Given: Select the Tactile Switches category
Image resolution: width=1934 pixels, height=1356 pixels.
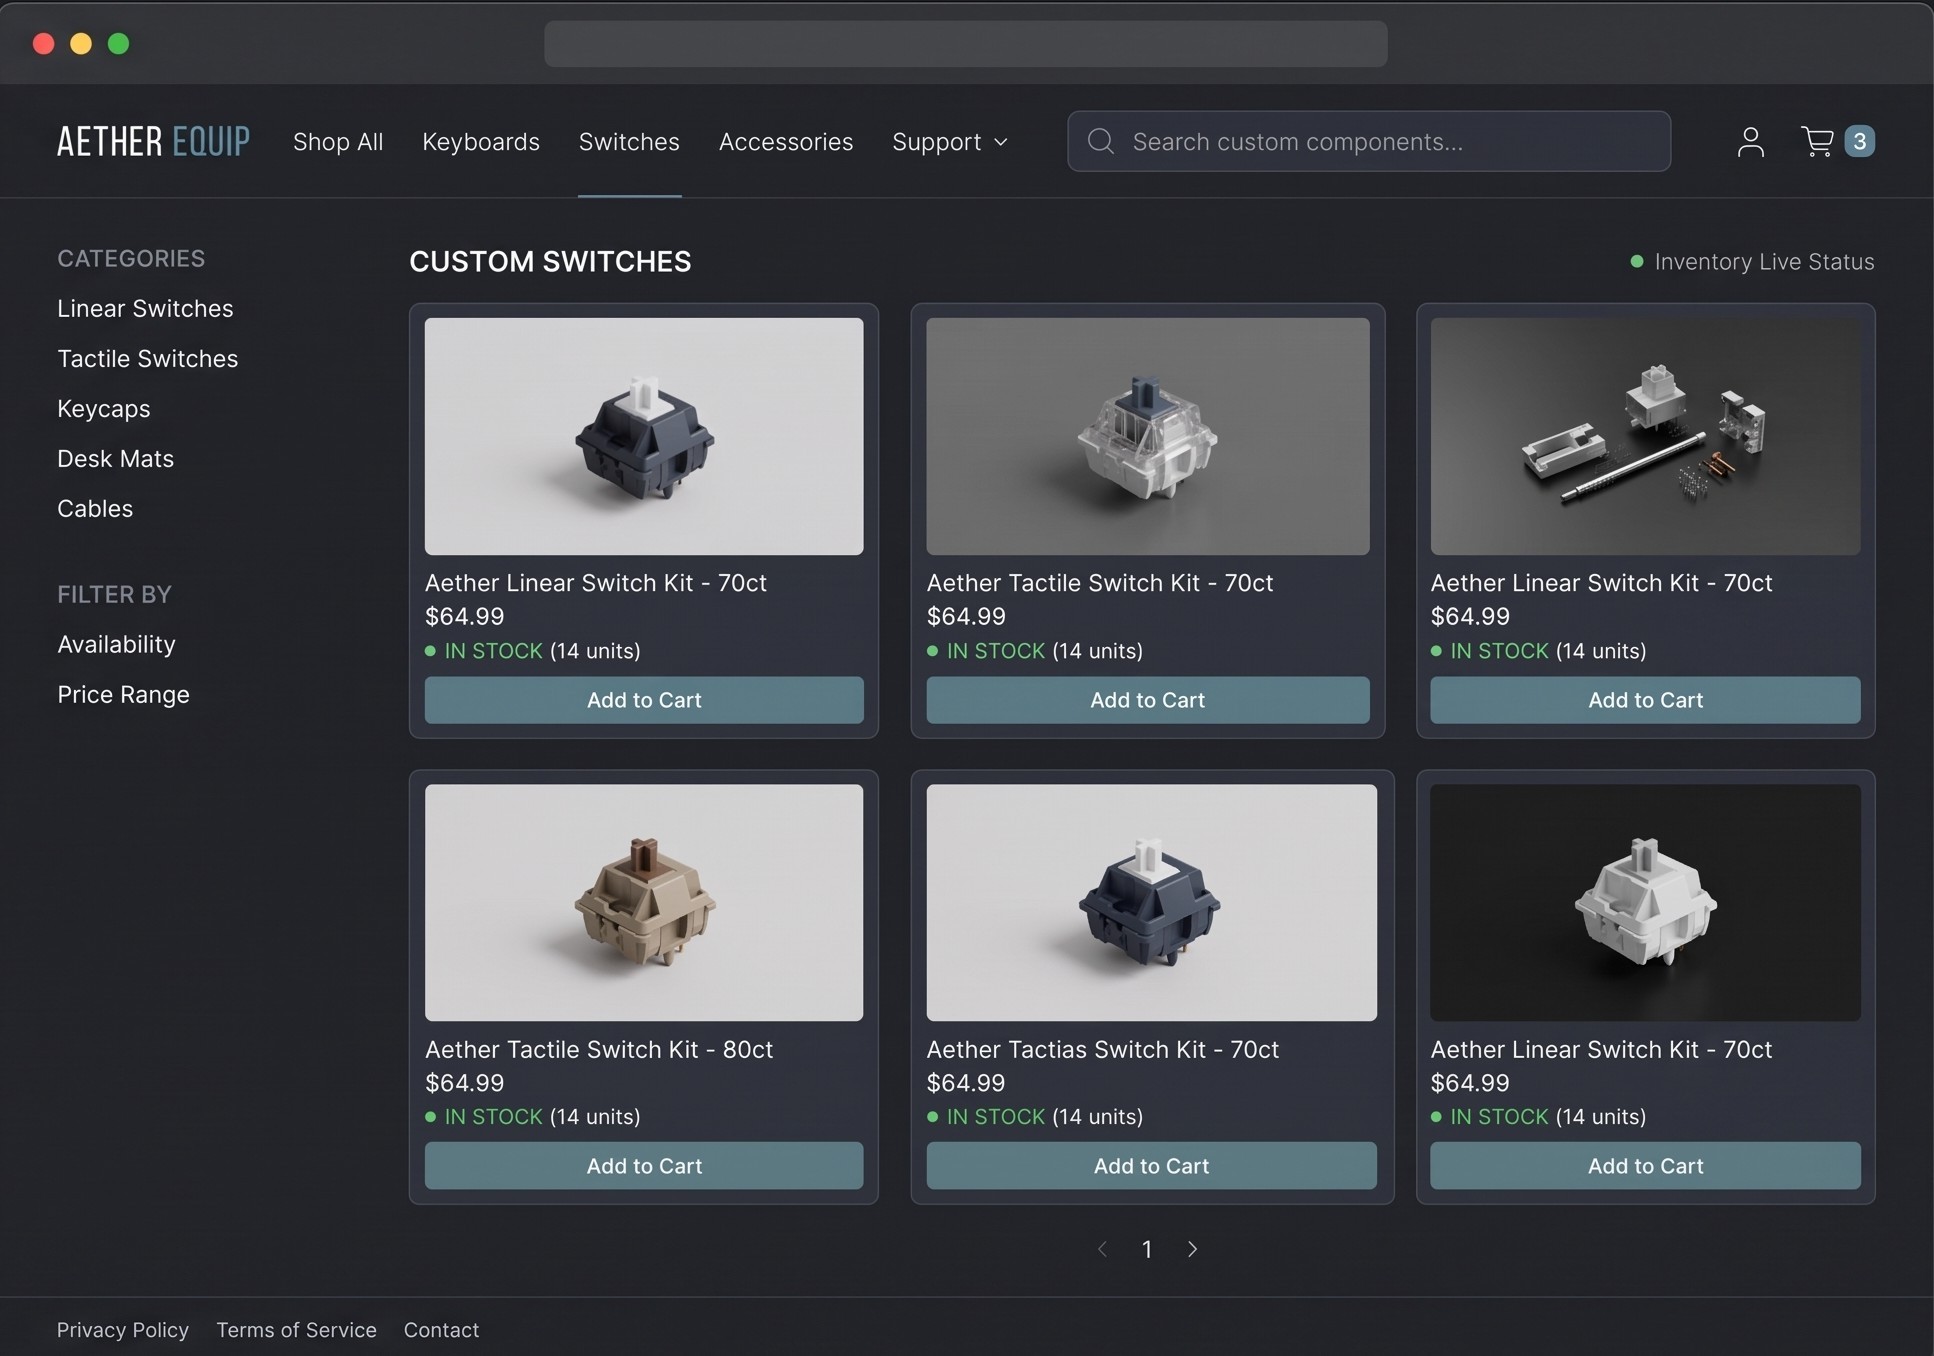Looking at the screenshot, I should point(147,358).
